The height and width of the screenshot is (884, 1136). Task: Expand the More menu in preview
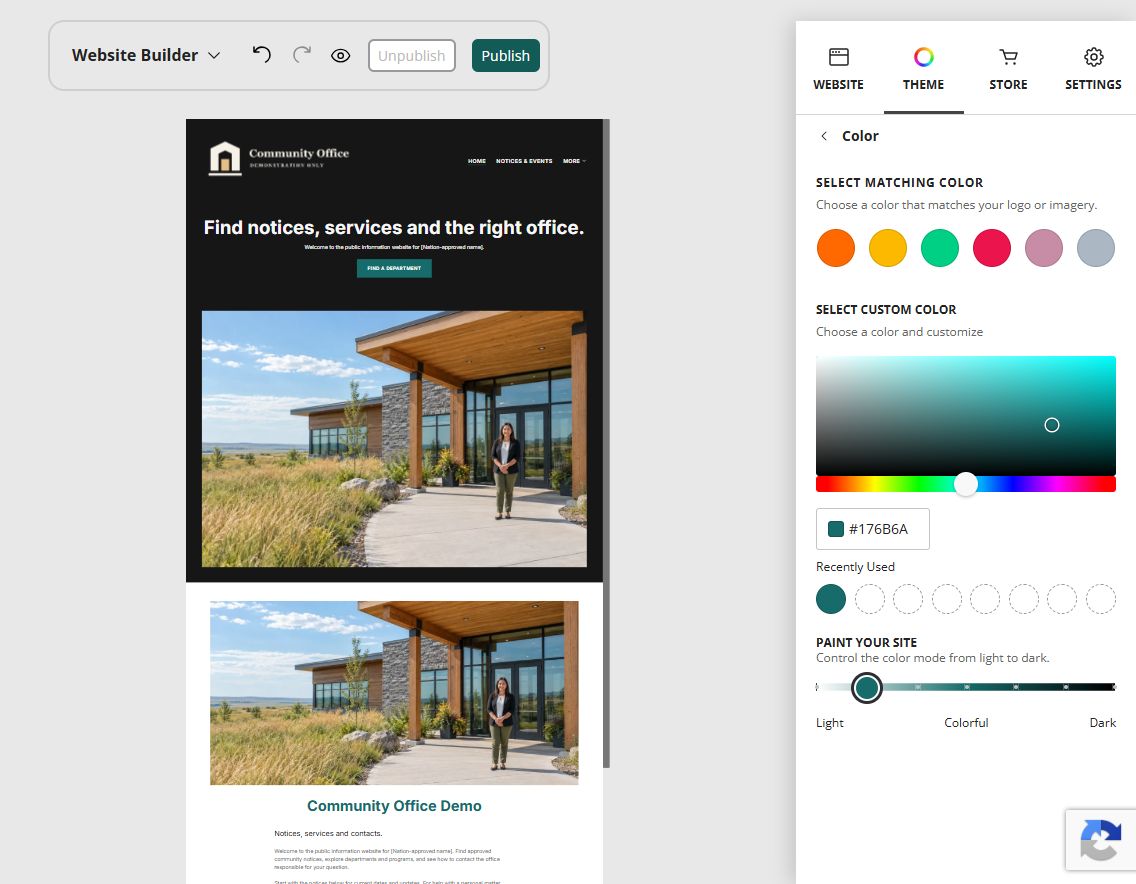[x=575, y=161]
